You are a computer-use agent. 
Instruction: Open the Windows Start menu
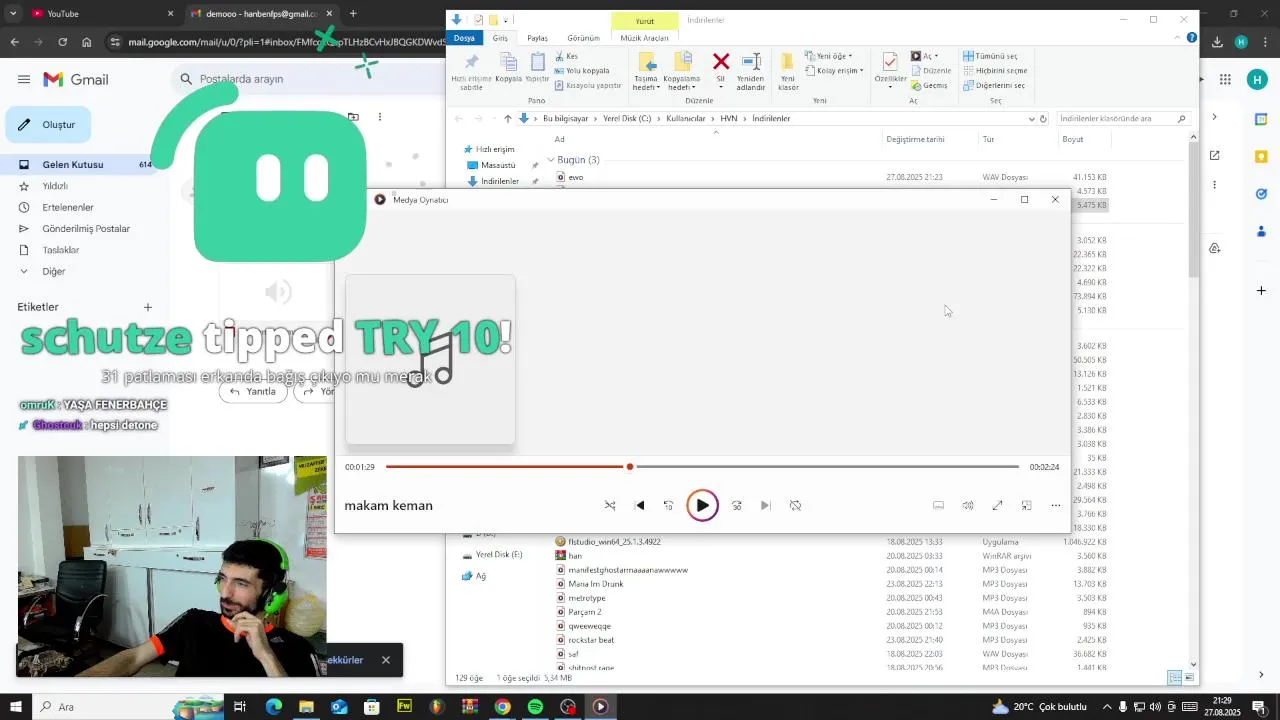click(15, 707)
